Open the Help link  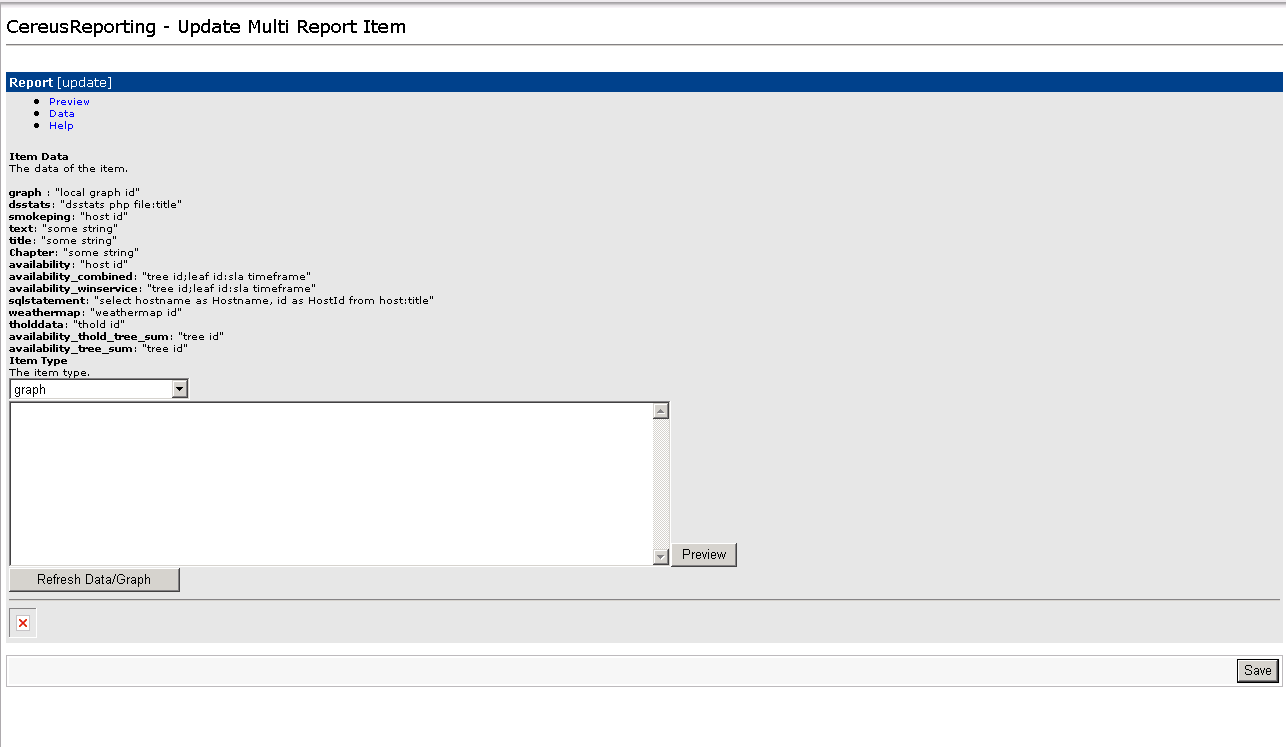(61, 125)
